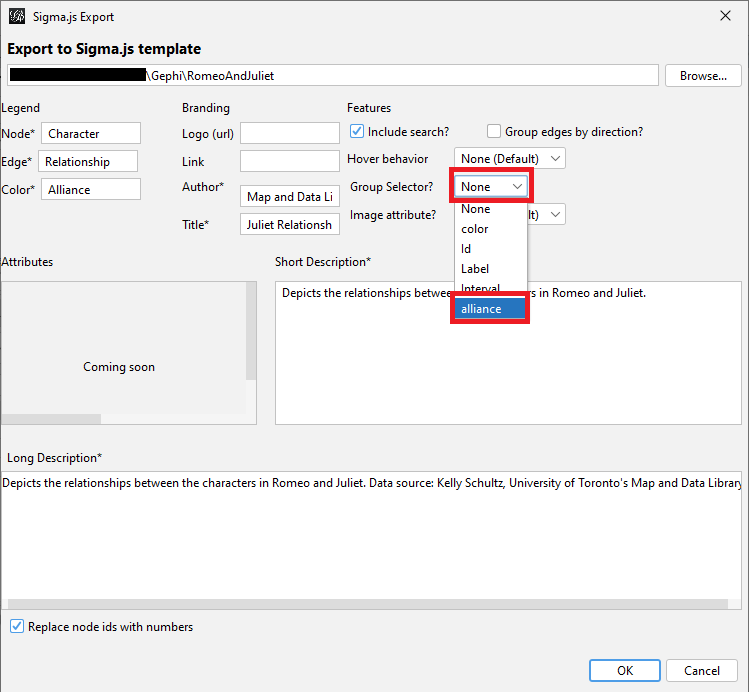This screenshot has height=692, width=749.
Task: Click the Short Description text area
Action: (x=508, y=352)
